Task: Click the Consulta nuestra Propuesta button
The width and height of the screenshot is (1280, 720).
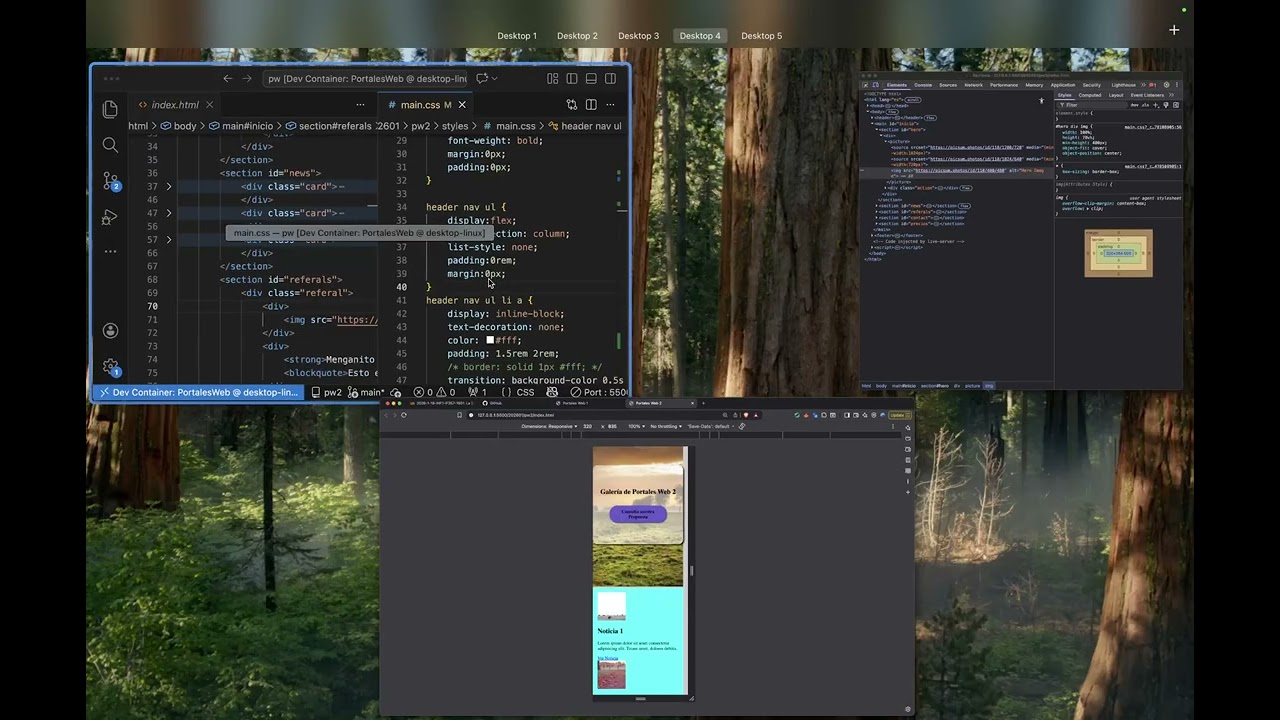Action: [638, 514]
